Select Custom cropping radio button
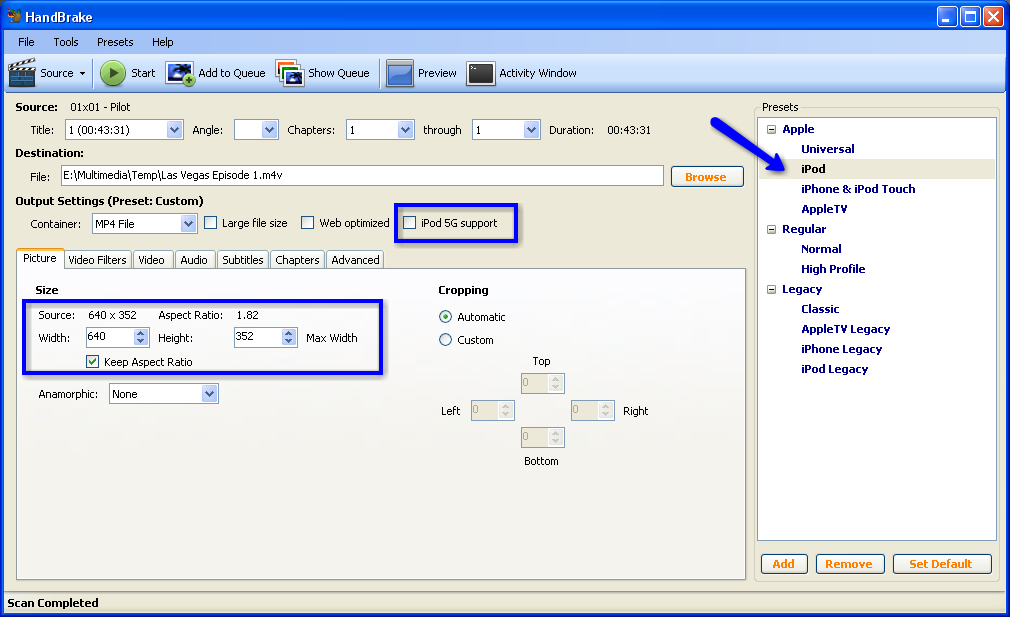 [445, 339]
